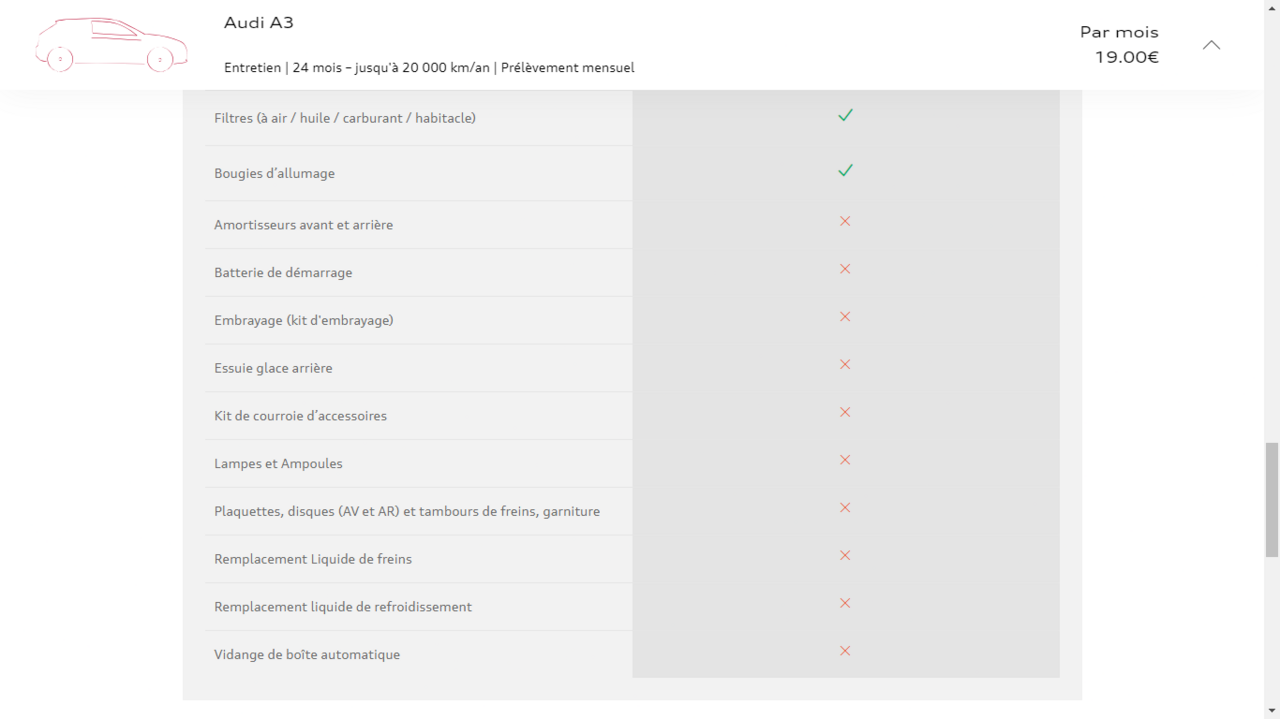Select the Vidange de boîte automatique row label
This screenshot has width=1280, height=719.
307,655
